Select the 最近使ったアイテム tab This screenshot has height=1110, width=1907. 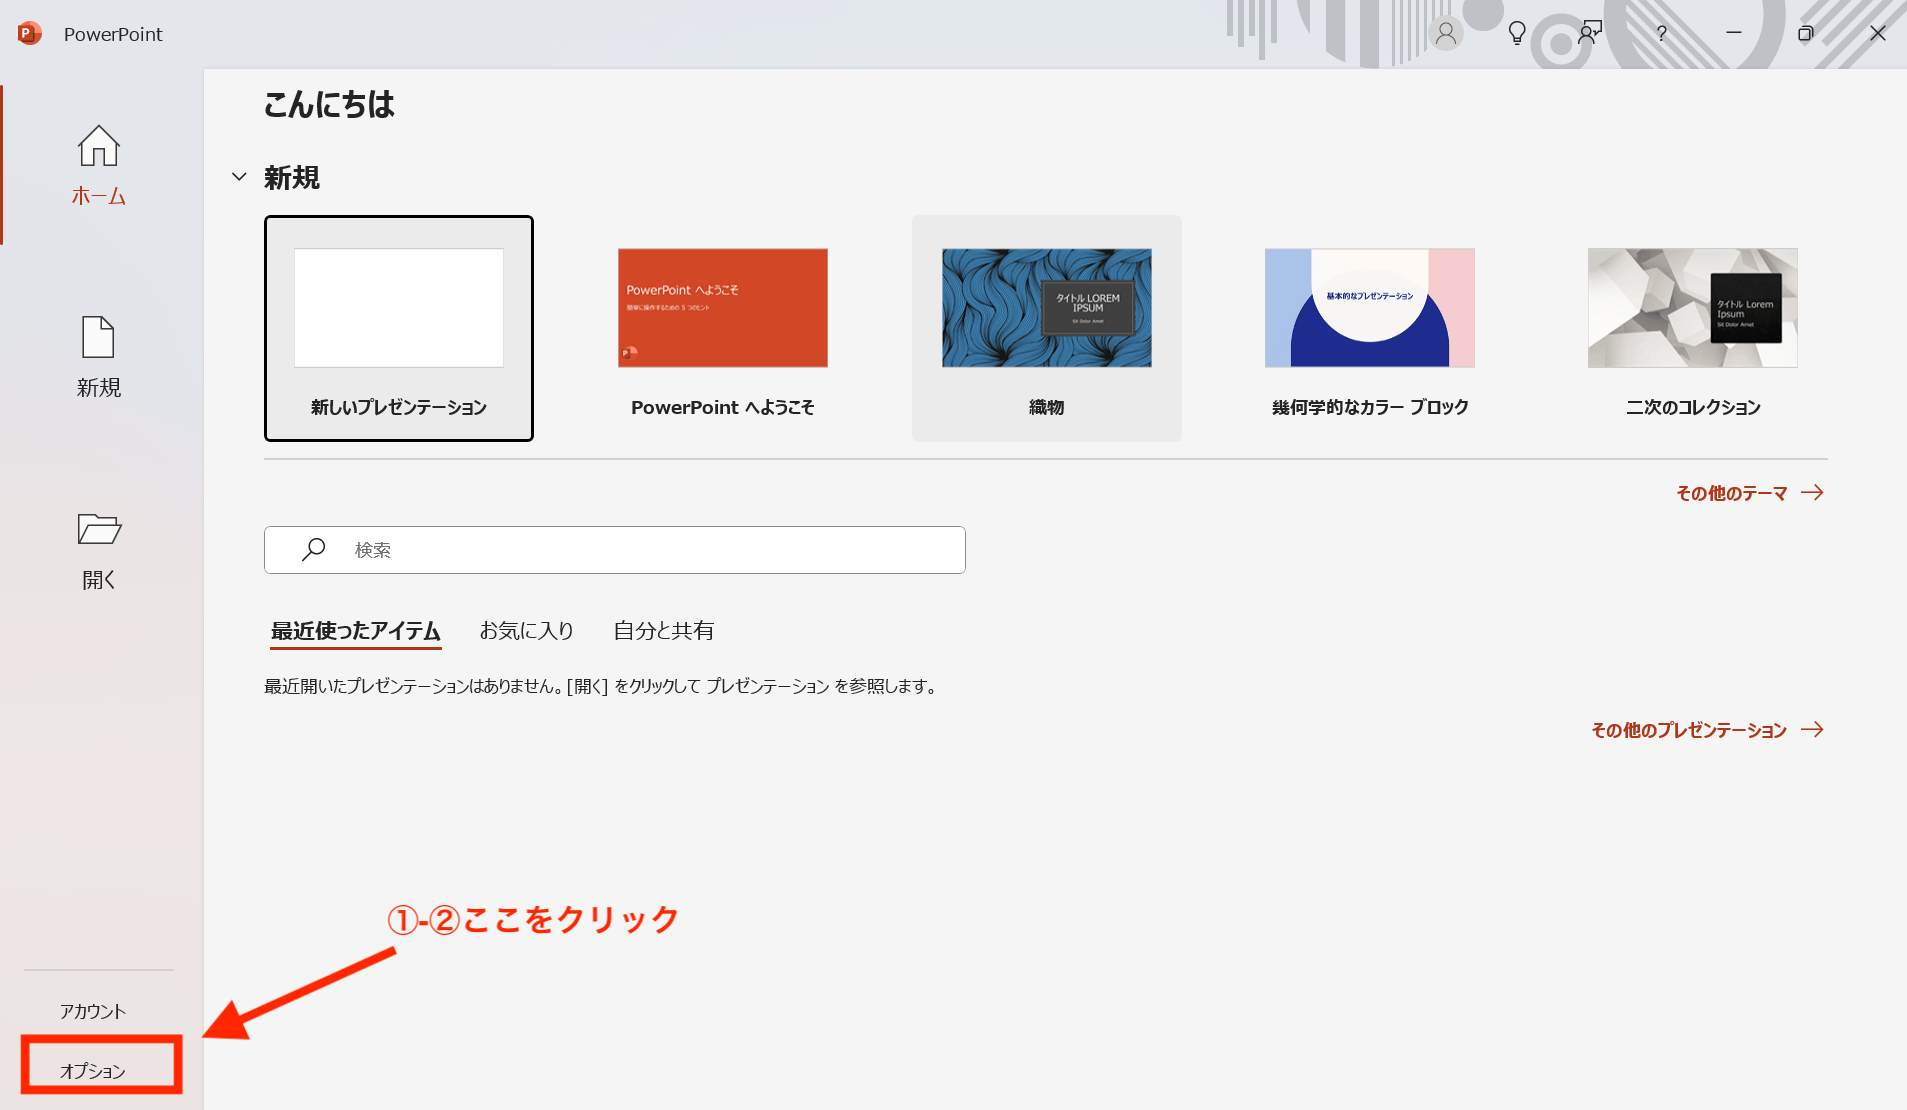[355, 630]
